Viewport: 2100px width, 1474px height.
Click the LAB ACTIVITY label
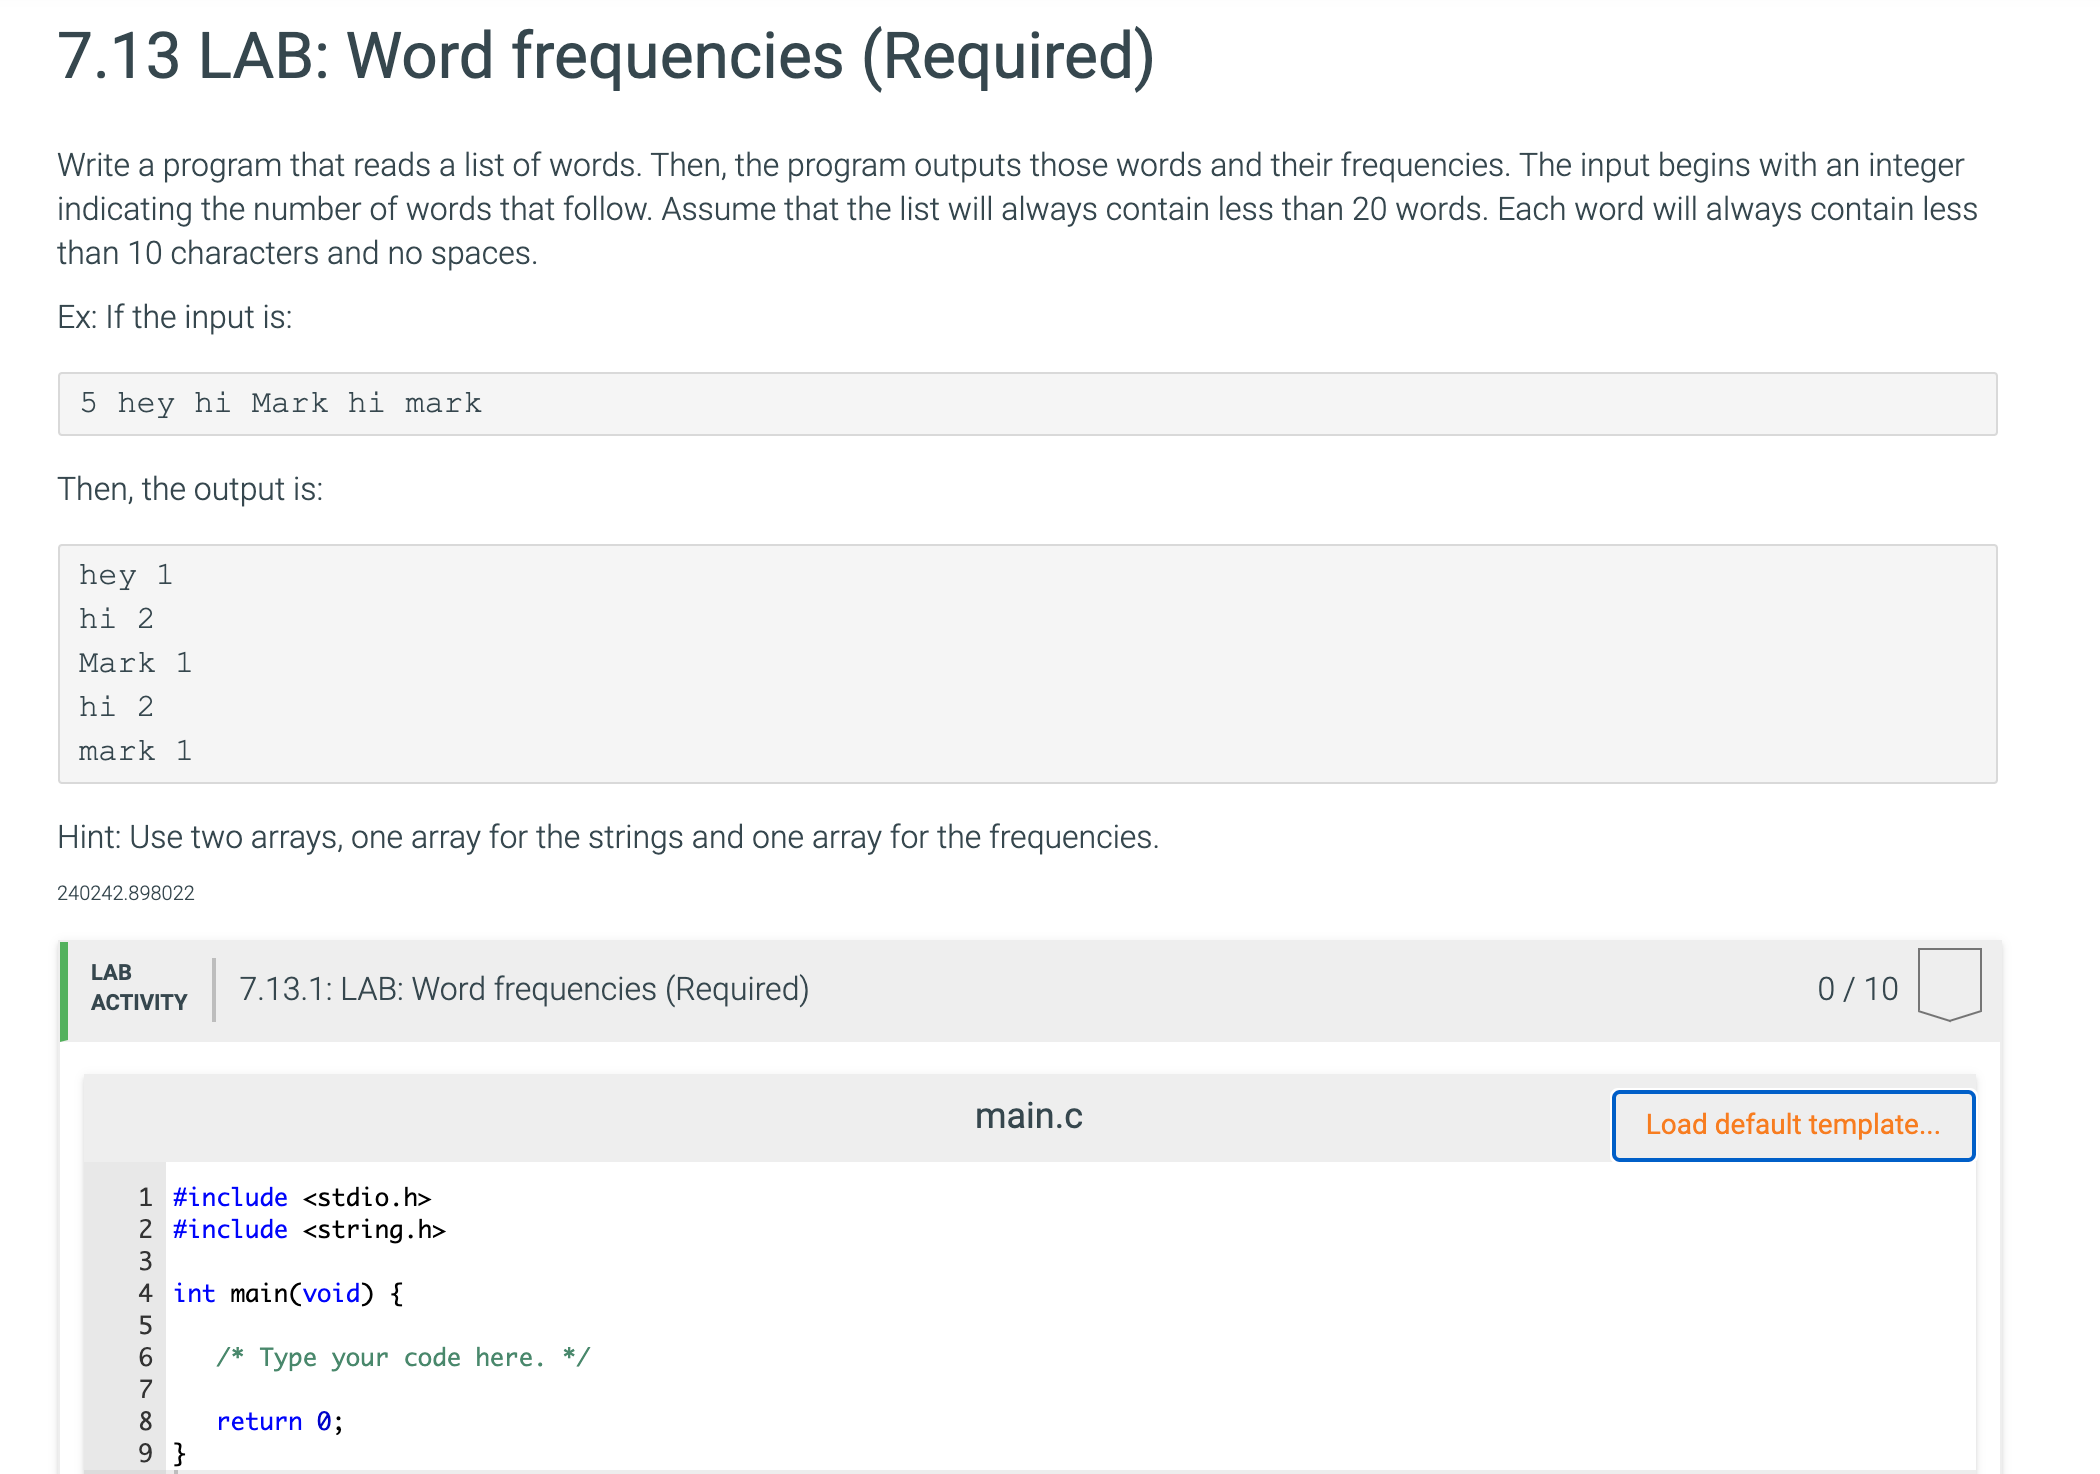tap(138, 987)
